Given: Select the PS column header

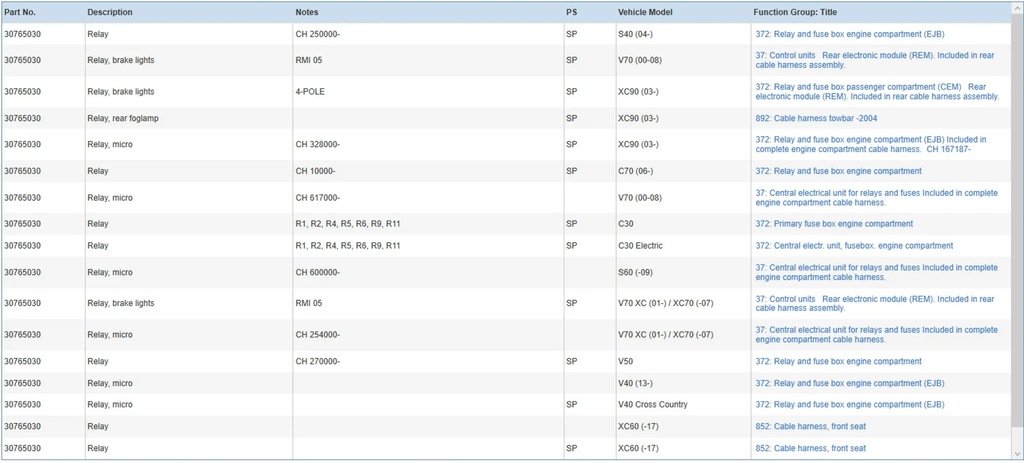Looking at the screenshot, I should point(571,12).
